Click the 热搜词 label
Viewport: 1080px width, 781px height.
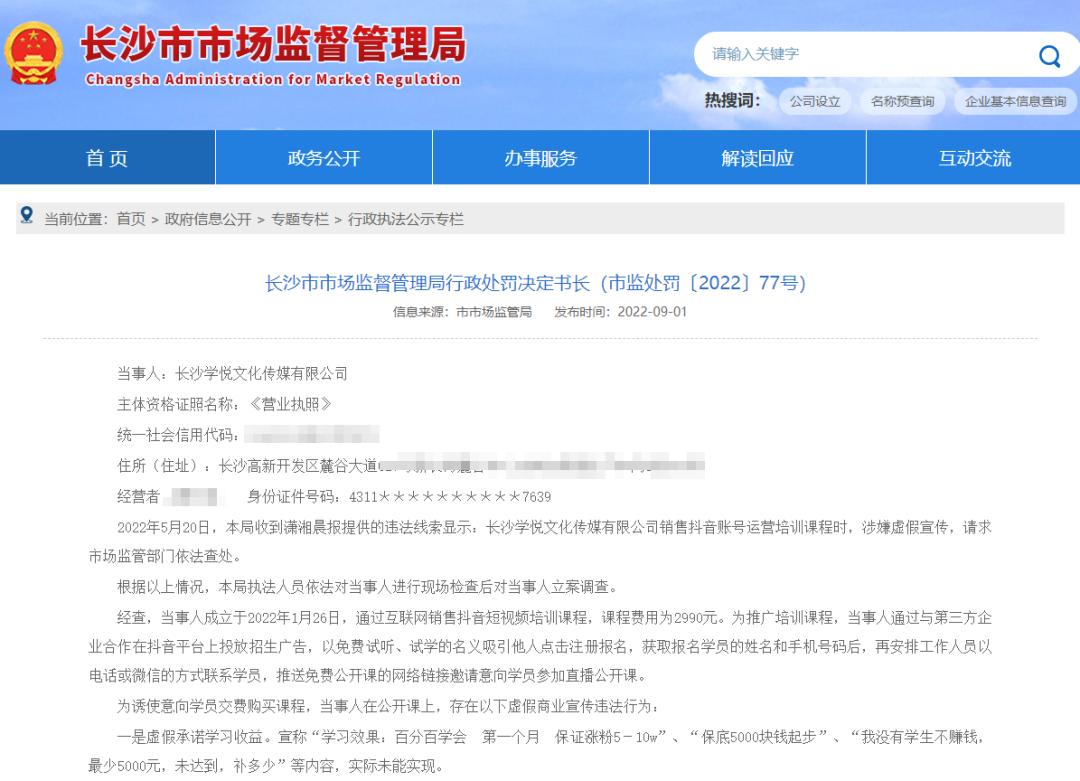click(x=732, y=101)
